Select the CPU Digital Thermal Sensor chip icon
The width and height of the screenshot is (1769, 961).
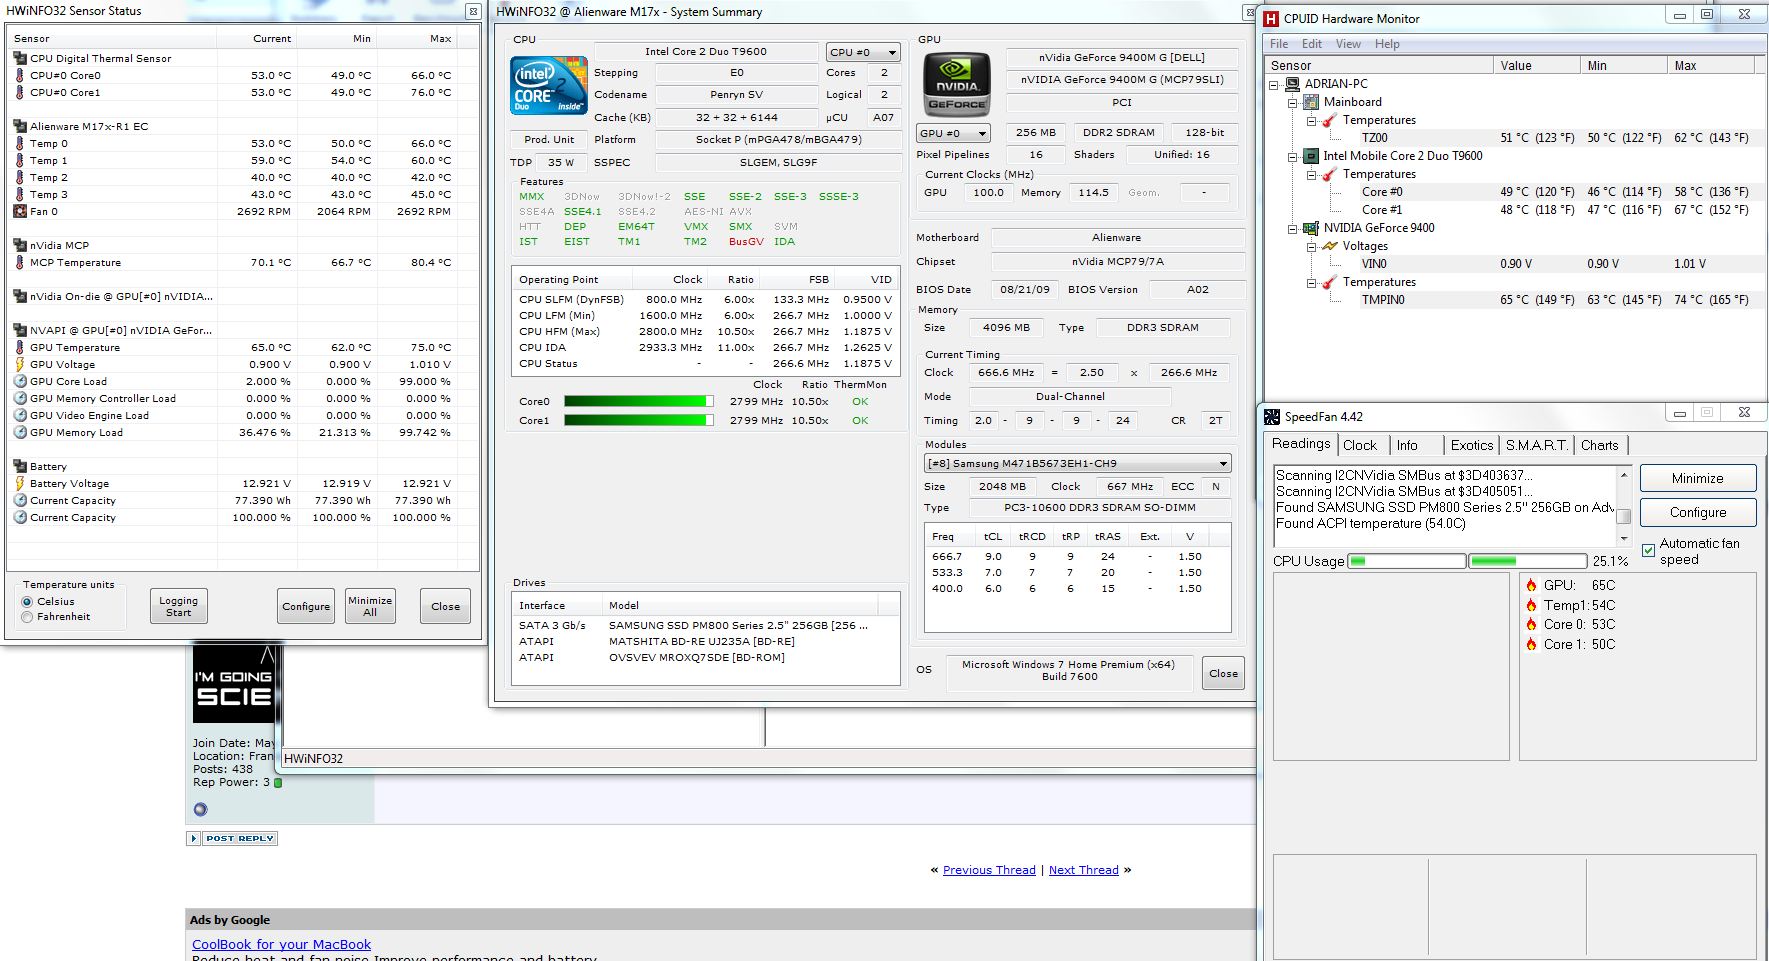point(20,58)
